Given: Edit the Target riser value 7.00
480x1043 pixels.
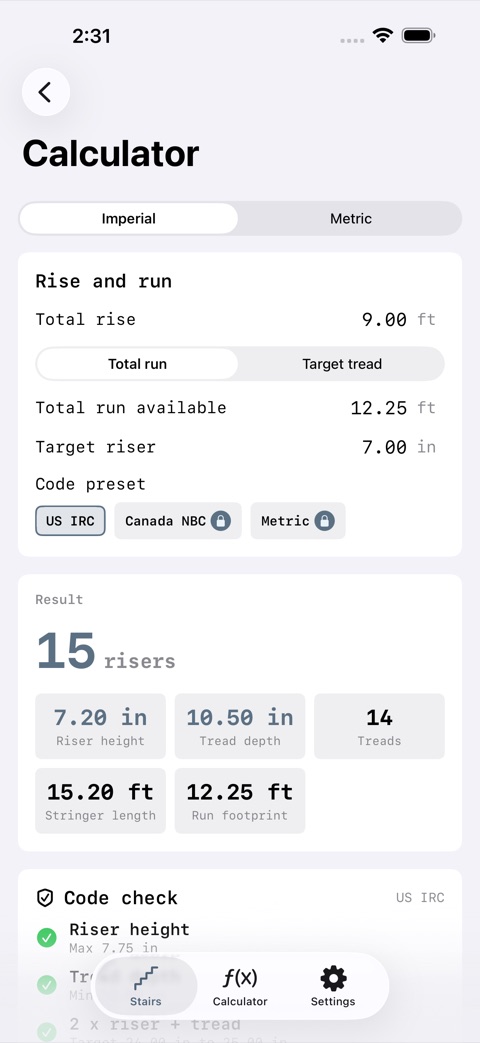Looking at the screenshot, I should coord(384,447).
